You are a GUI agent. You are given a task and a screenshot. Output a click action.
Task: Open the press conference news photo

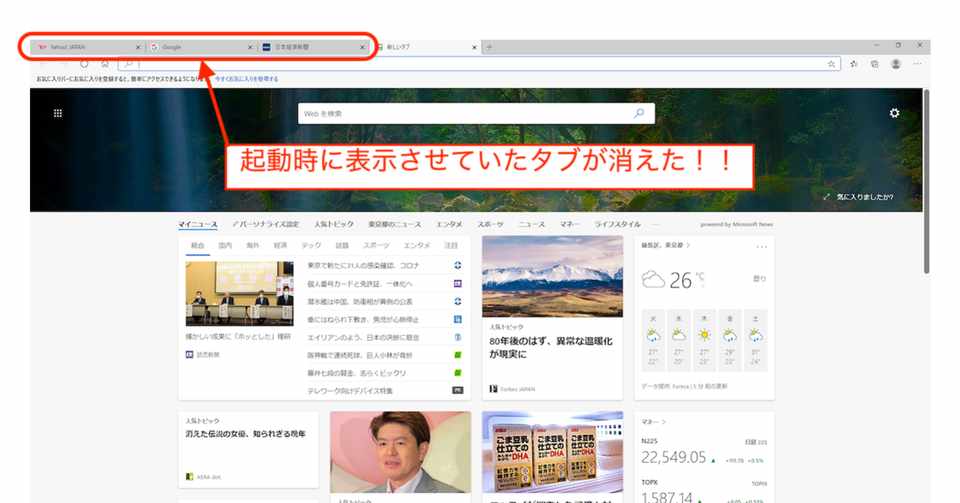click(x=239, y=294)
